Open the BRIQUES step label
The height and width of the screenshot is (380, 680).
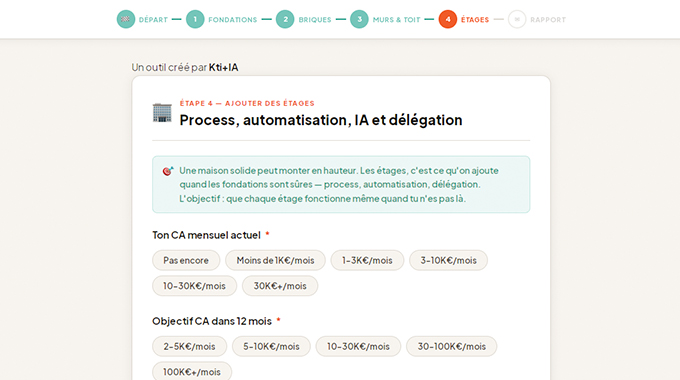(x=315, y=20)
